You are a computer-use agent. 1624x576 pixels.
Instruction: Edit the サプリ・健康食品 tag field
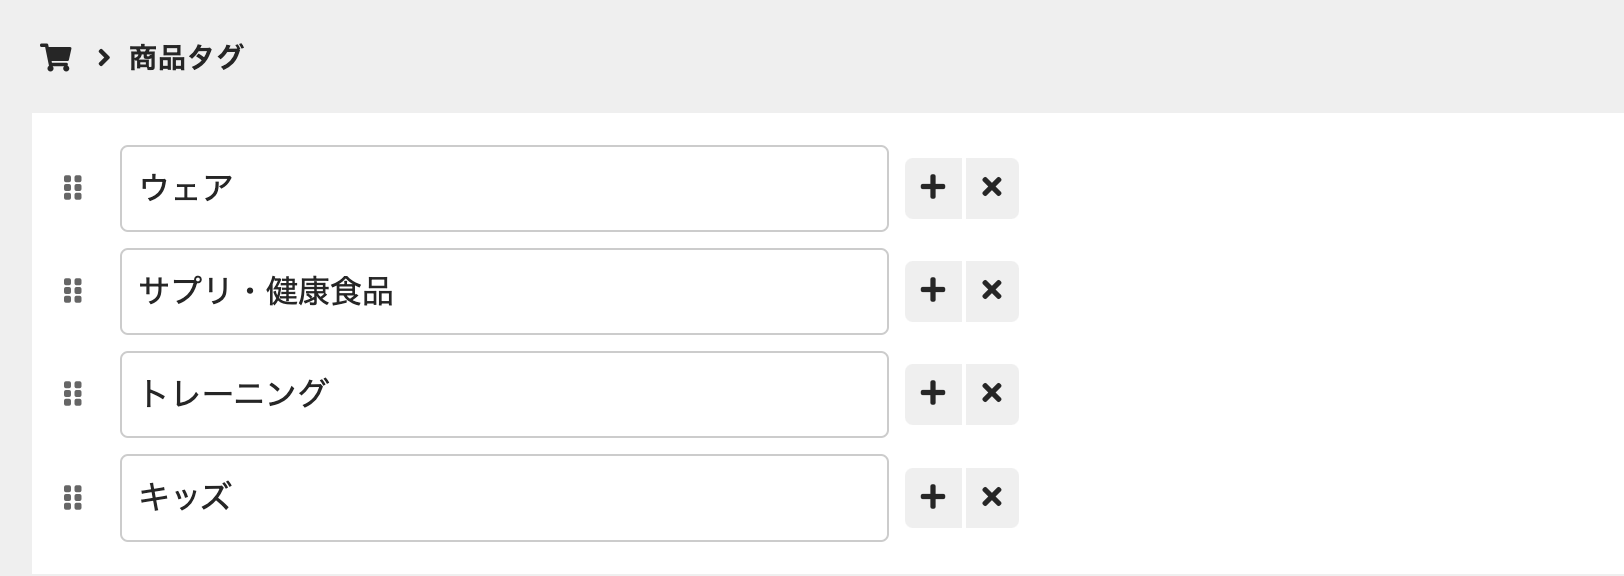coord(504,291)
